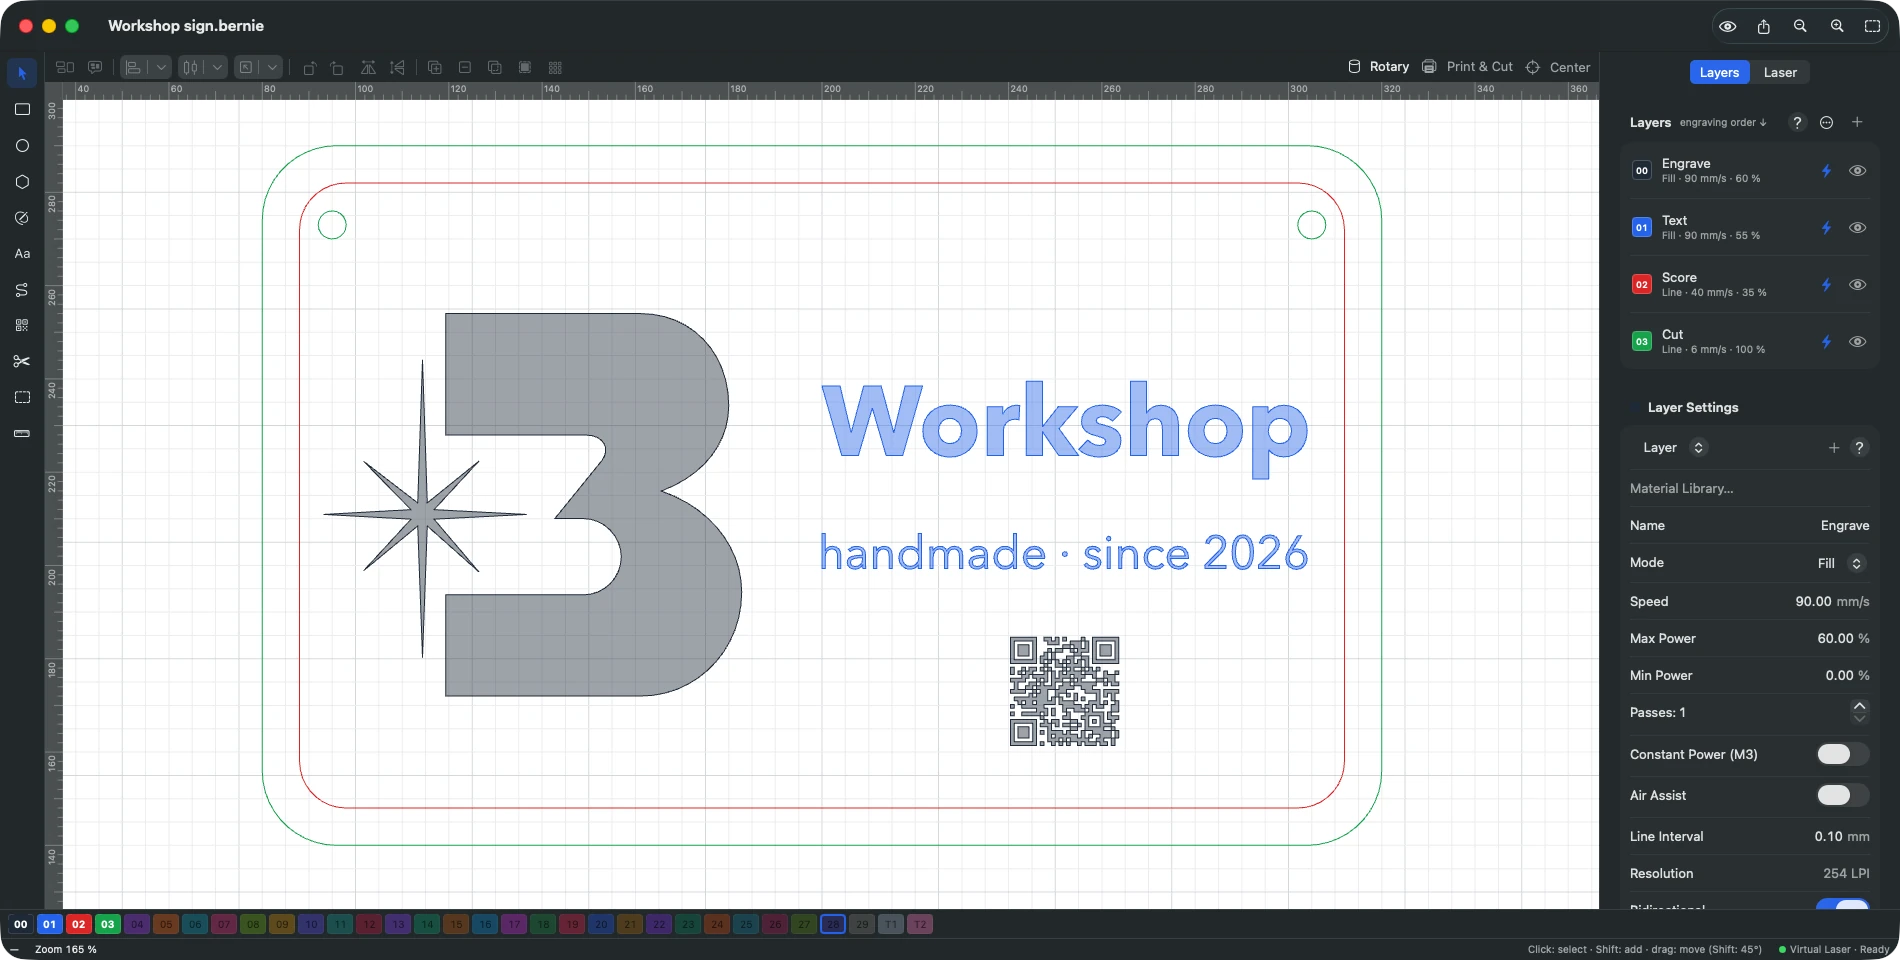
Task: Toggle the preview eye in title bar
Action: 1727,26
